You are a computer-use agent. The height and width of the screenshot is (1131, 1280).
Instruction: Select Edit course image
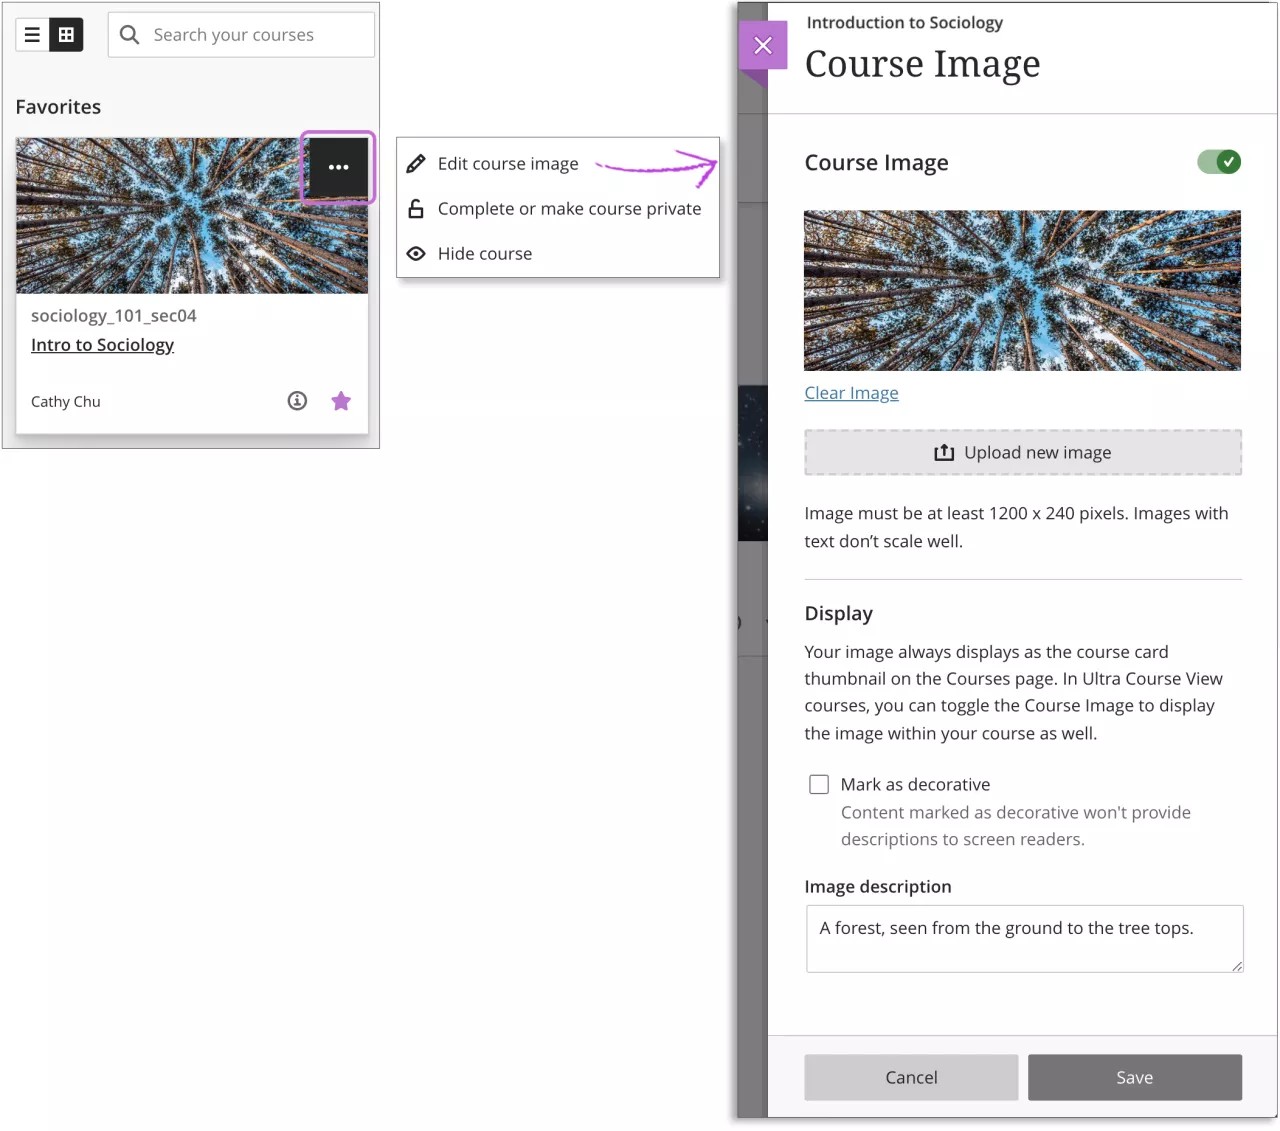click(508, 163)
